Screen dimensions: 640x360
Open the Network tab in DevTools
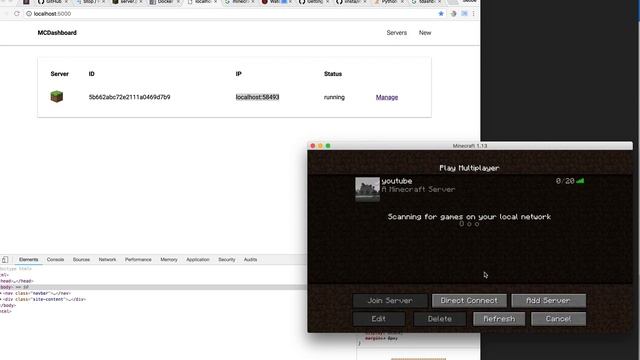coord(107,260)
